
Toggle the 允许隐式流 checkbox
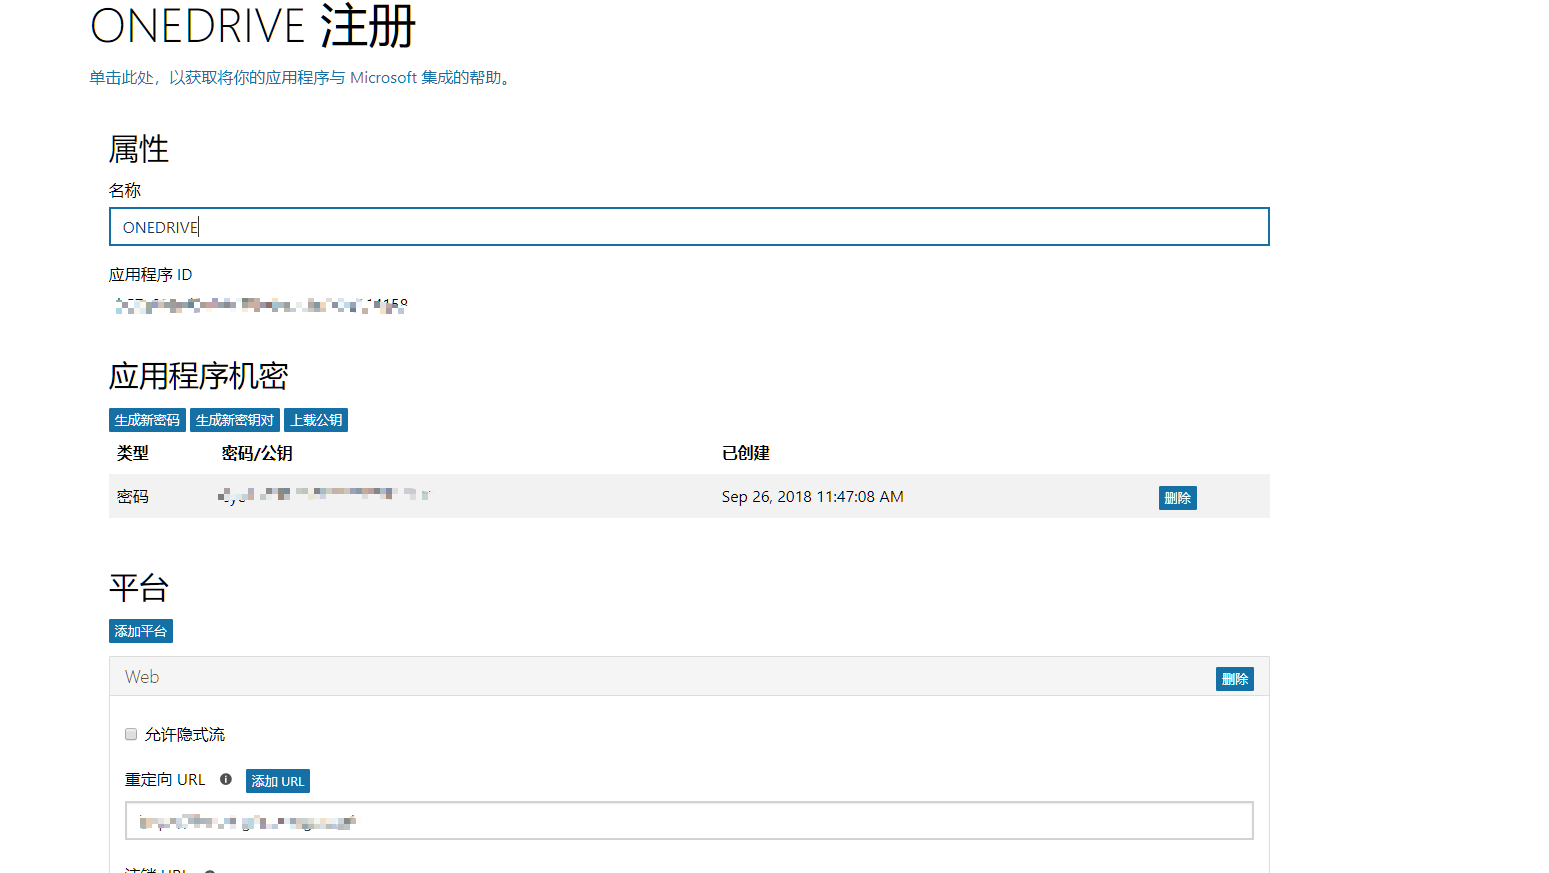click(131, 734)
